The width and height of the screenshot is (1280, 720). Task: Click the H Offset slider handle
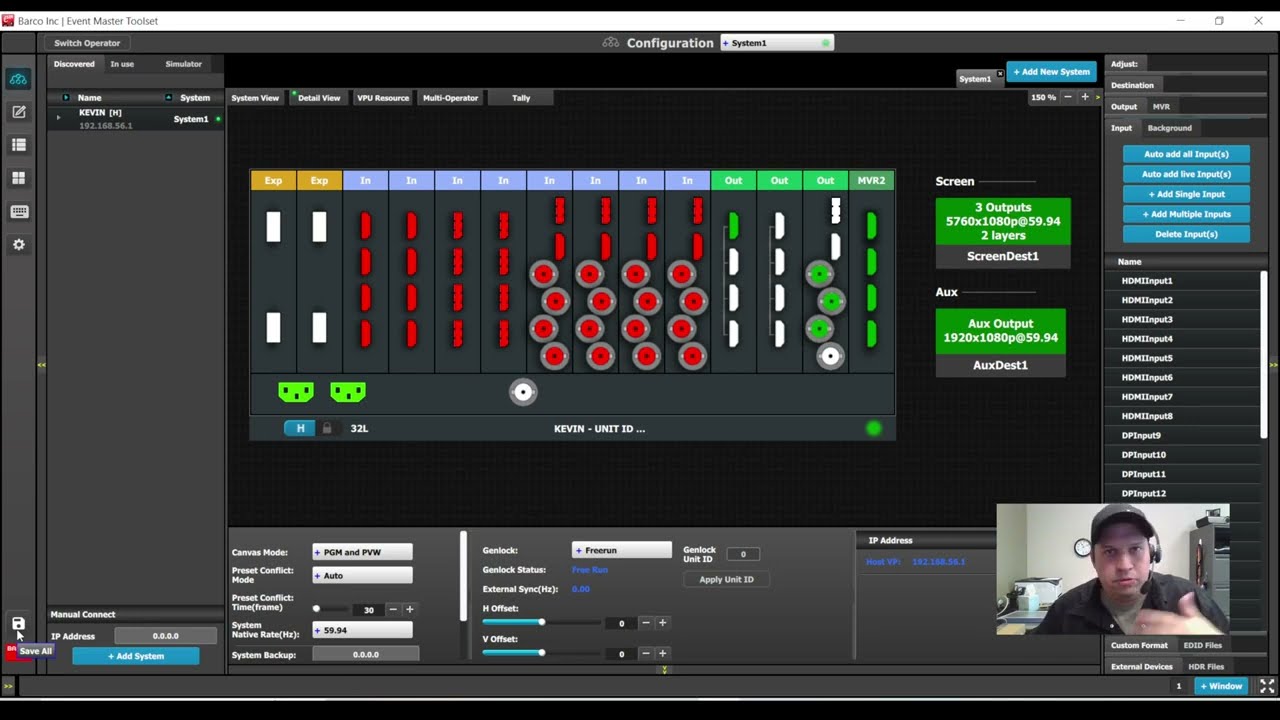click(x=542, y=623)
